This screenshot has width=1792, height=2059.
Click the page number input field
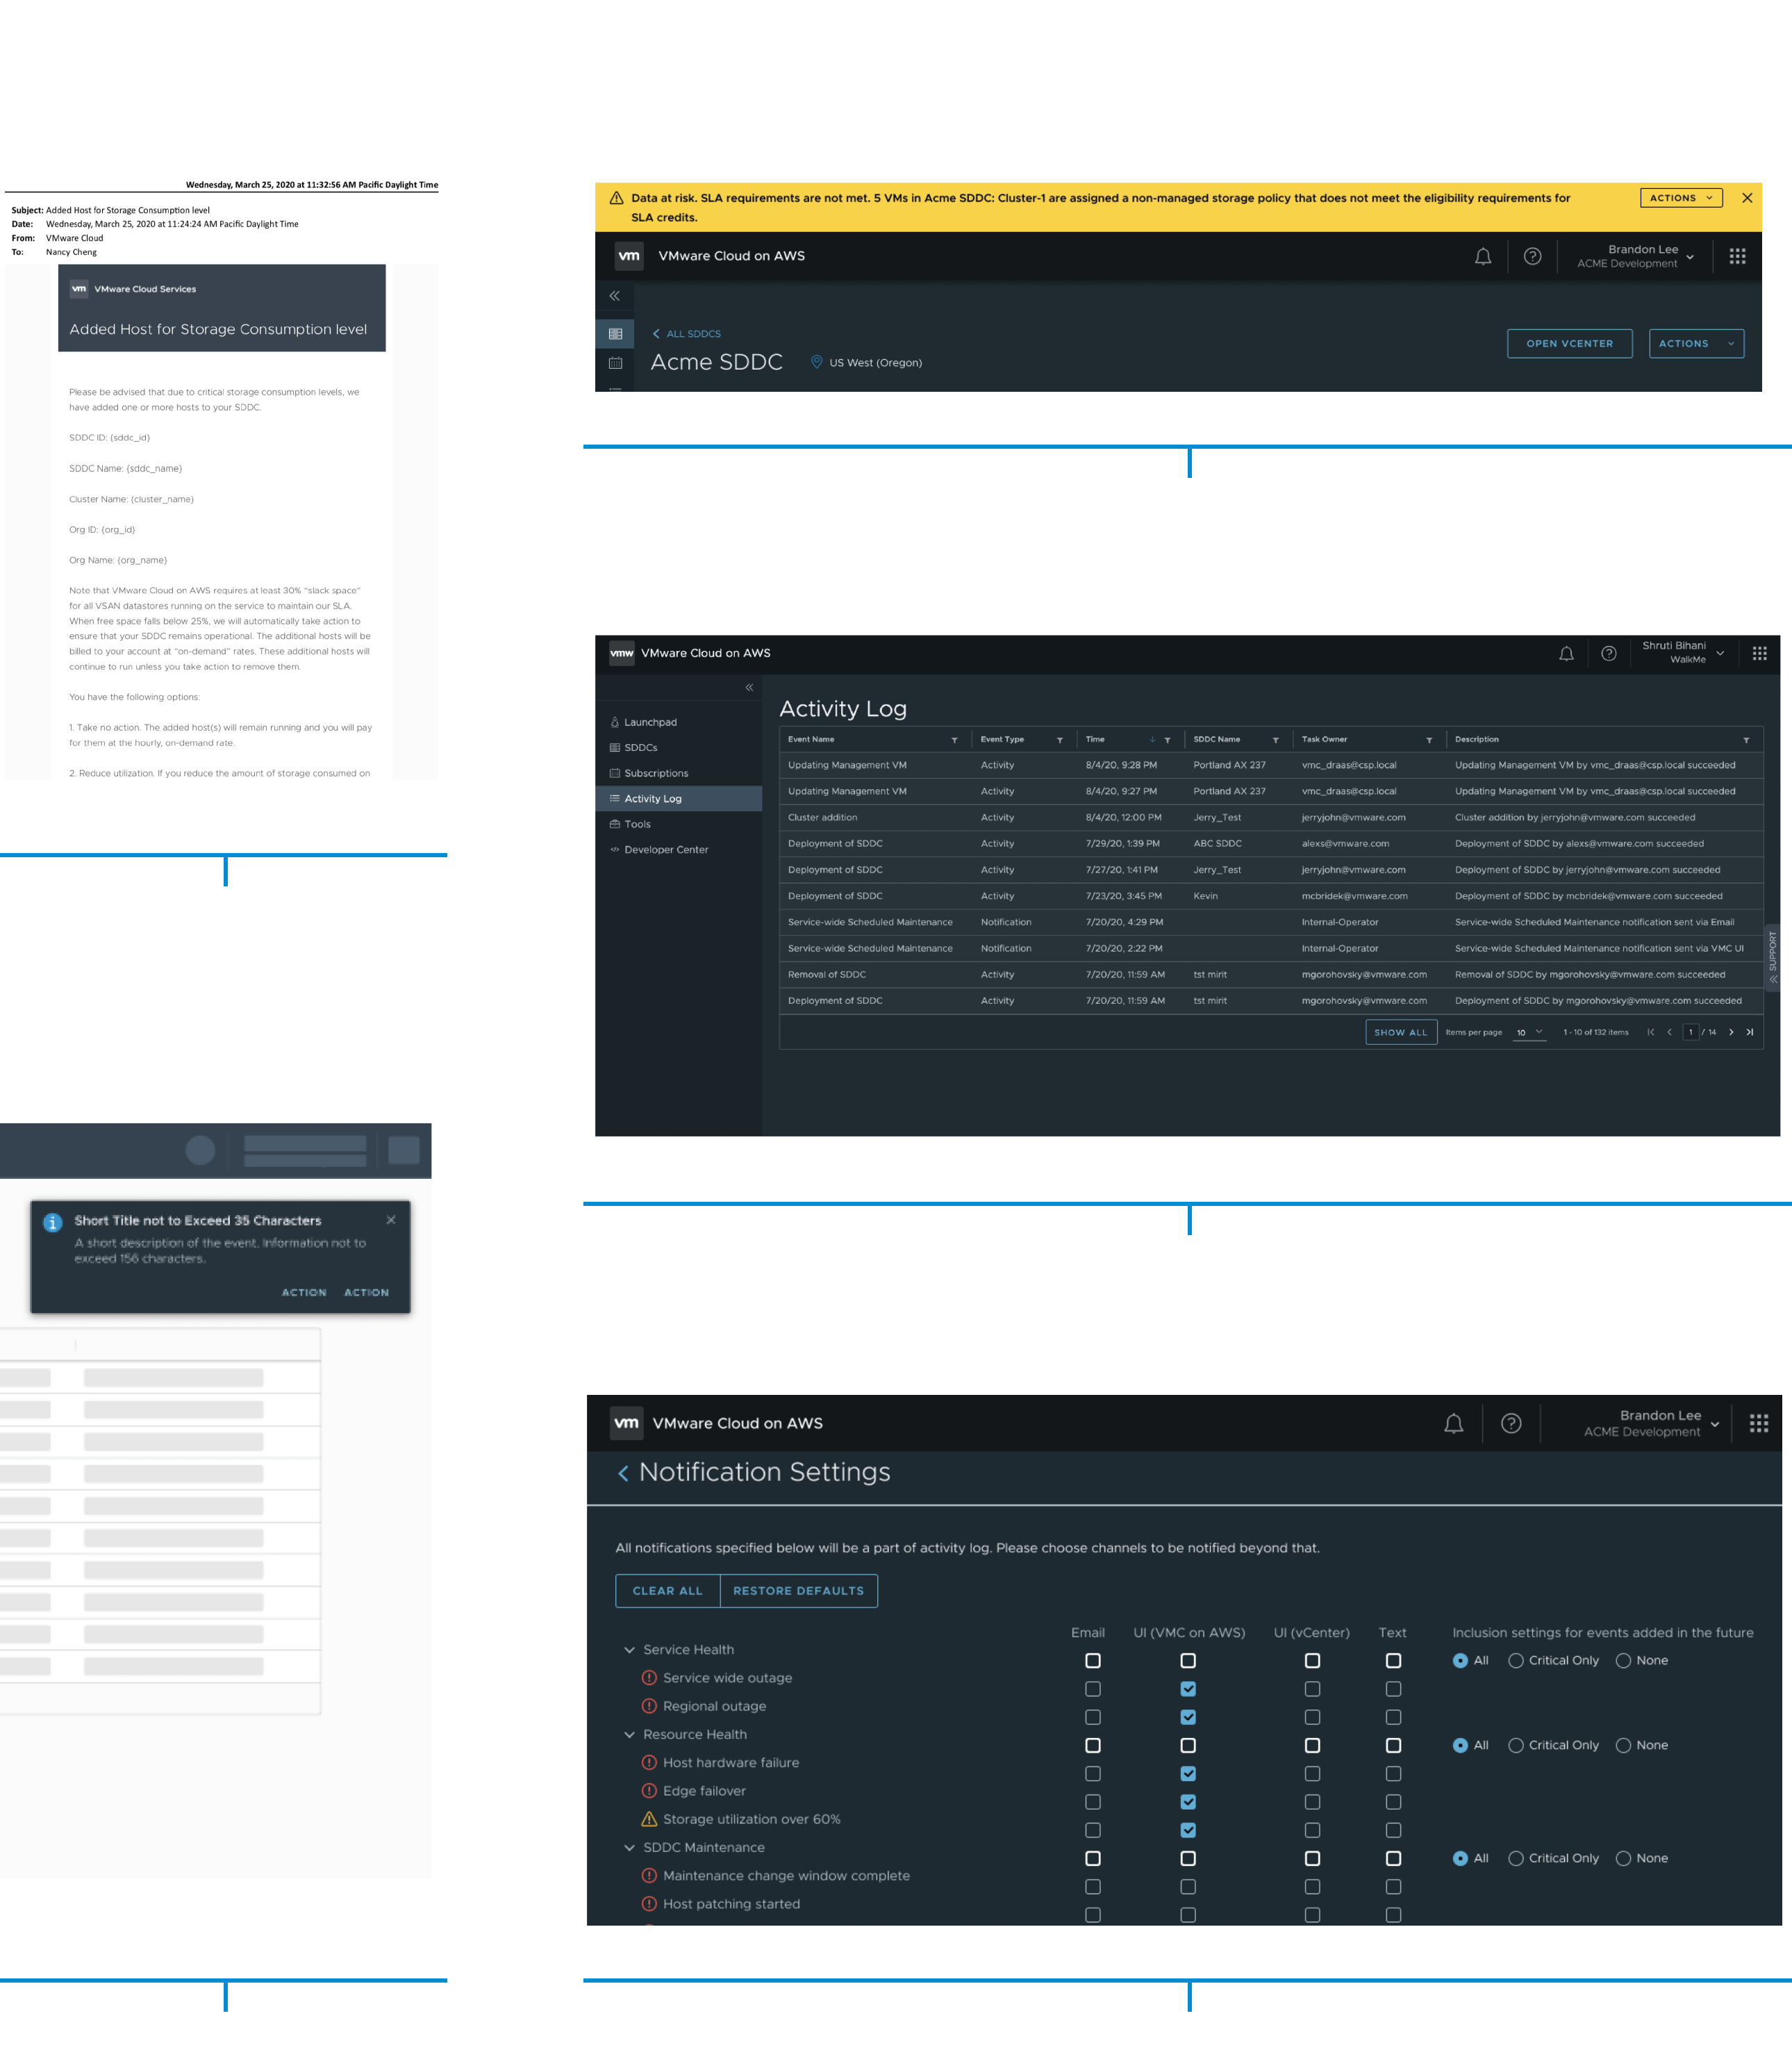[1690, 1033]
